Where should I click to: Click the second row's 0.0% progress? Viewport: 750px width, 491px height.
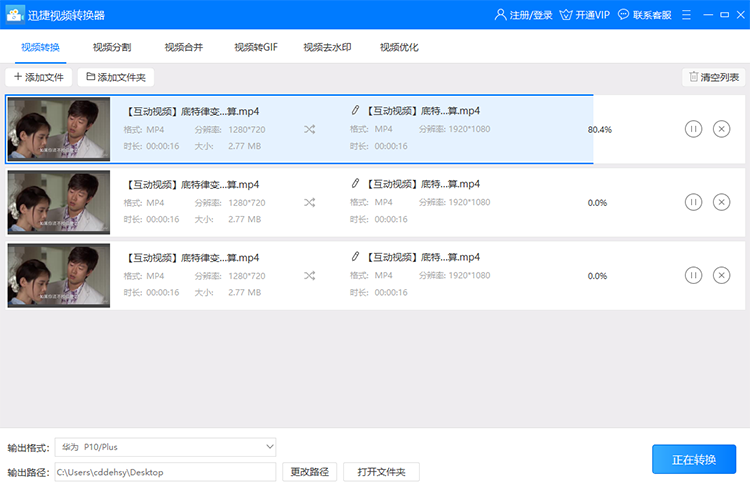(x=597, y=203)
